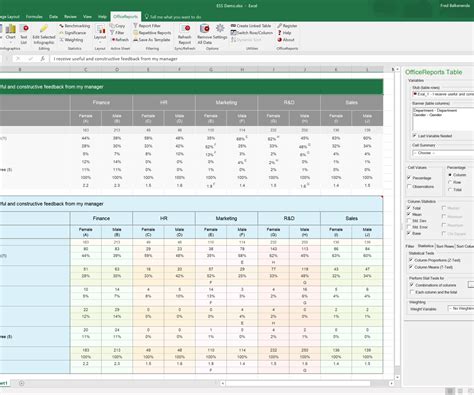Screen dimensions: 474x395
Task: Open the View ribbon tab
Action: coord(87,16)
